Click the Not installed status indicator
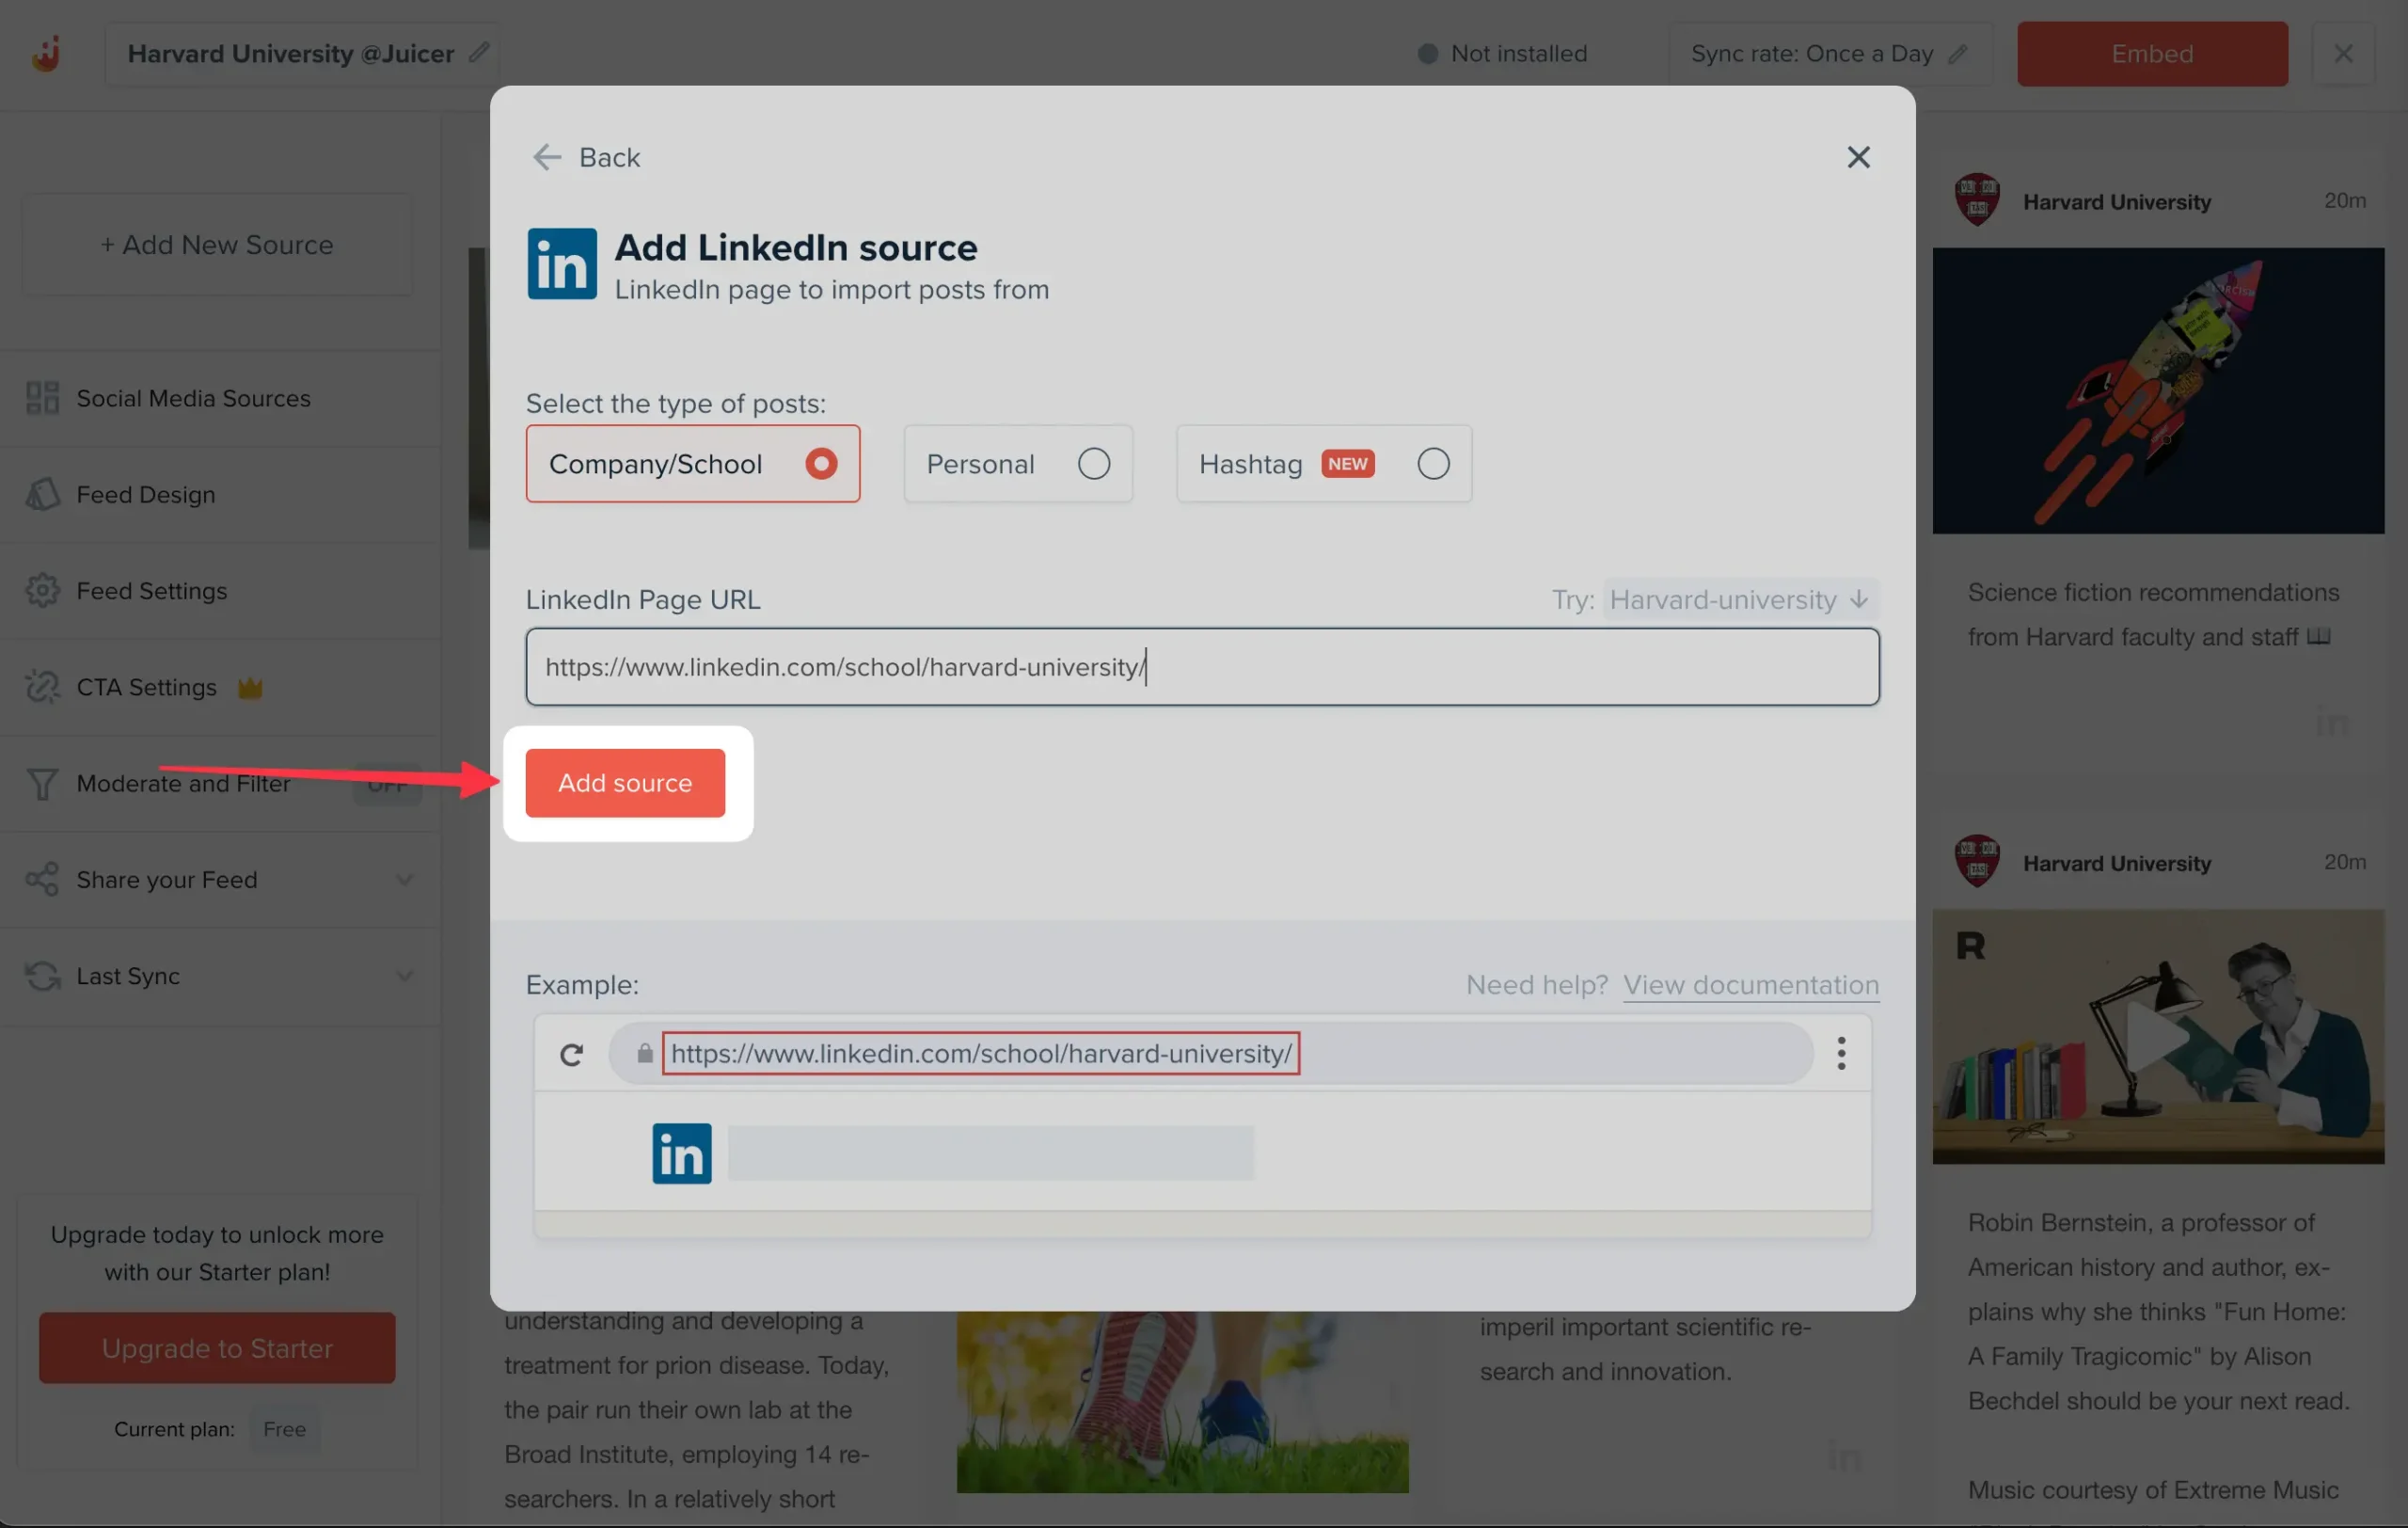Viewport: 2408px width, 1528px height. tap(1502, 53)
